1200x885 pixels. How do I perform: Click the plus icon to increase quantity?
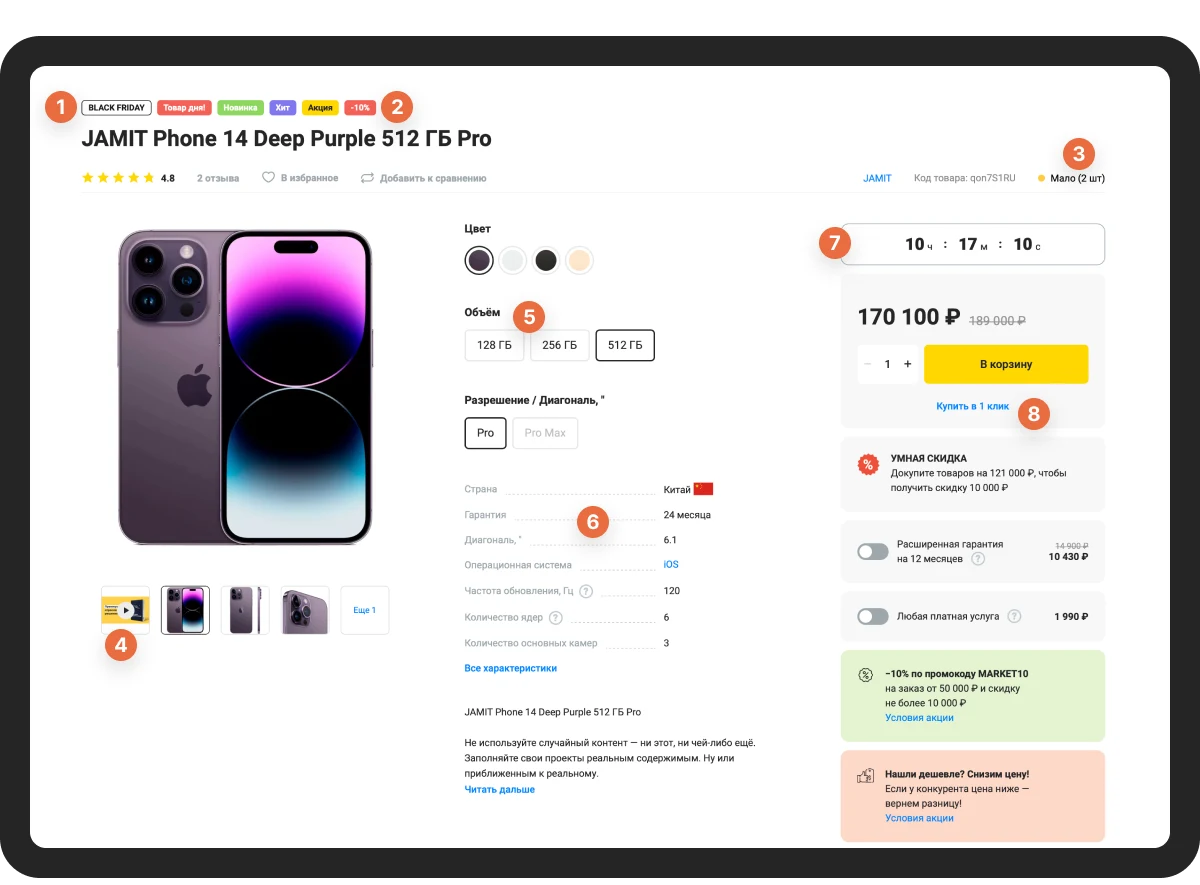coord(908,364)
